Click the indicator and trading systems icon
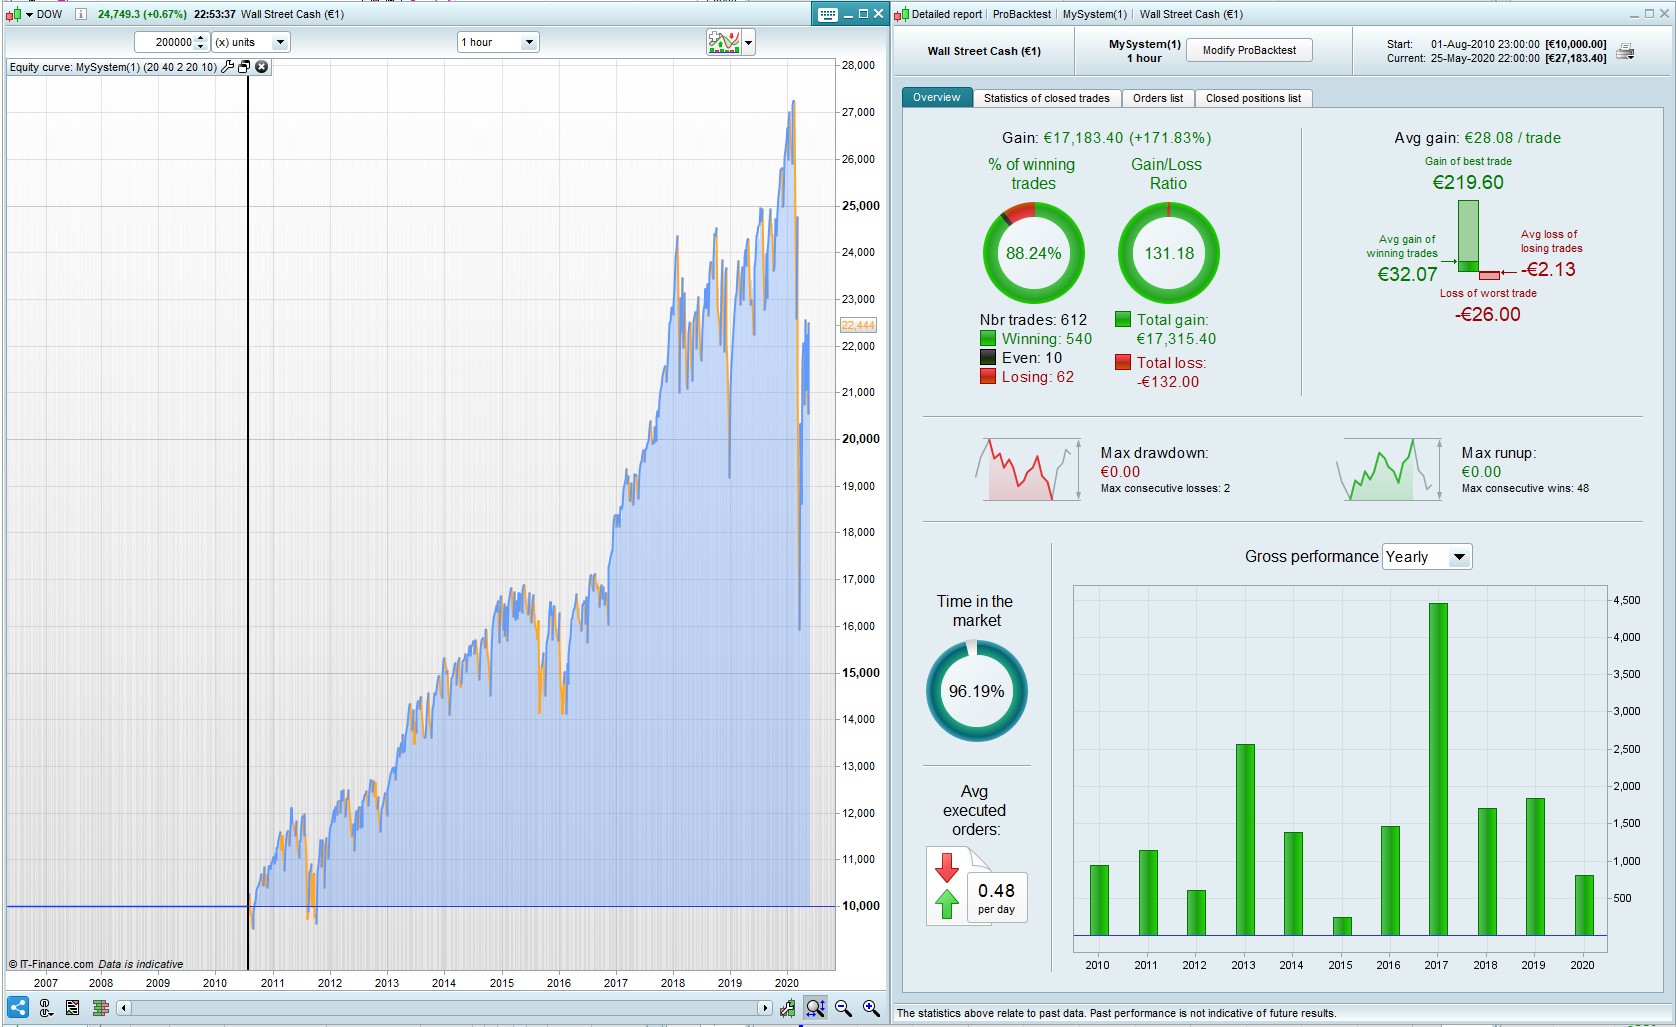 723,42
